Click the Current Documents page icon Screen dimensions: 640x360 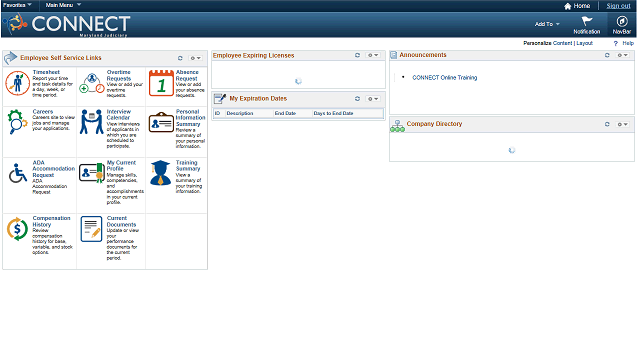pos(91,229)
